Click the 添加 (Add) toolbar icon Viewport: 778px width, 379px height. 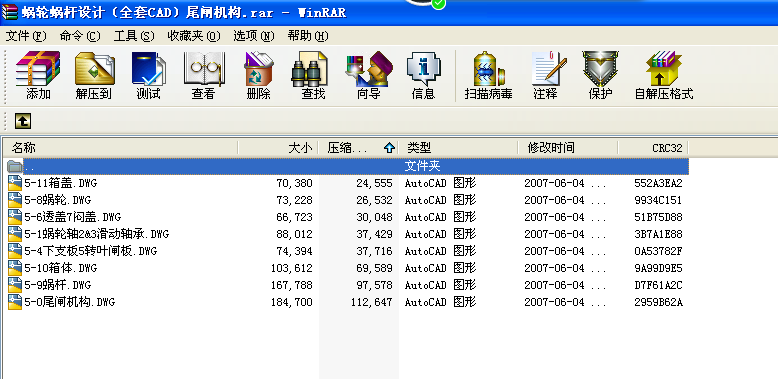(x=38, y=75)
